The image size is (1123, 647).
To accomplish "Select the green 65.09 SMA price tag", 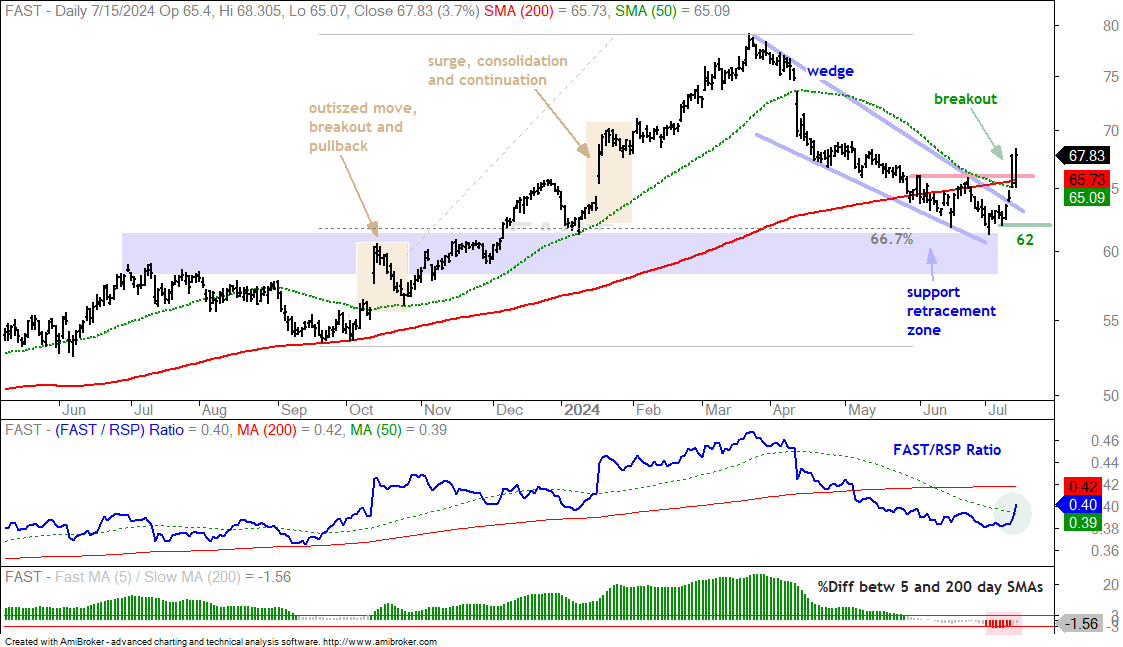I will pos(1086,197).
